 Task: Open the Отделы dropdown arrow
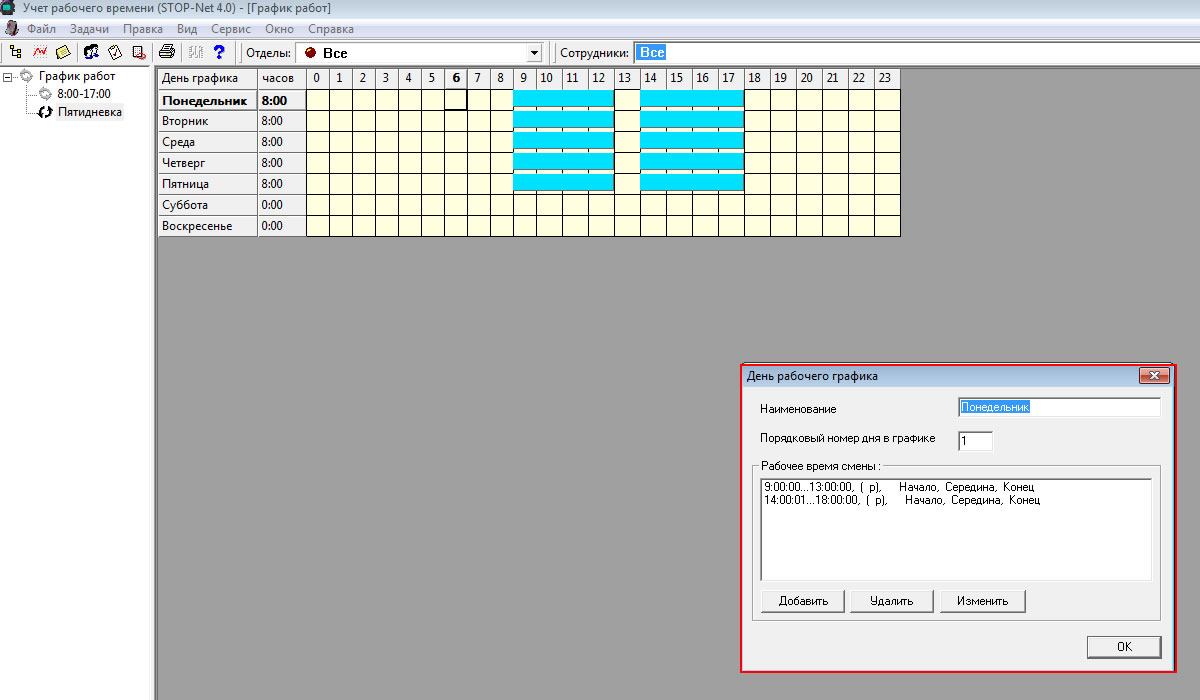[534, 52]
